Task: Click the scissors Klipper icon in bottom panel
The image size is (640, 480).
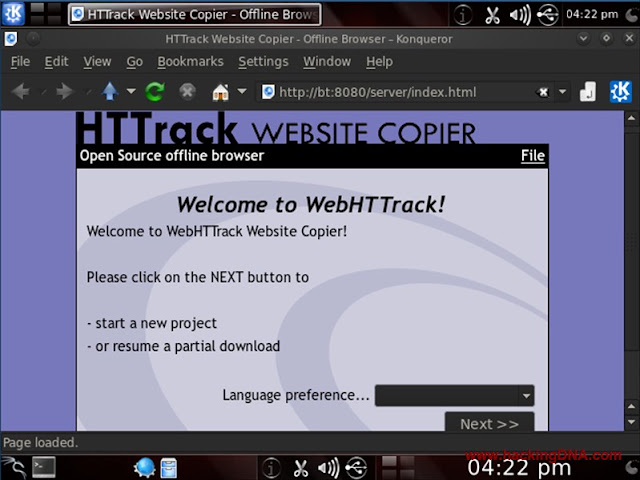Action: pyautogui.click(x=301, y=468)
